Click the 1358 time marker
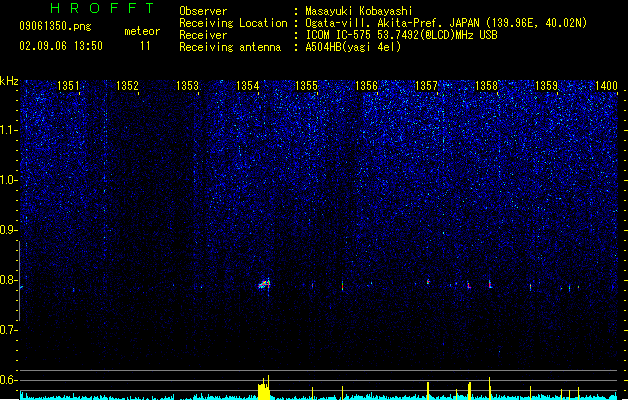Viewport: 629px width, 400px height. pyautogui.click(x=486, y=86)
